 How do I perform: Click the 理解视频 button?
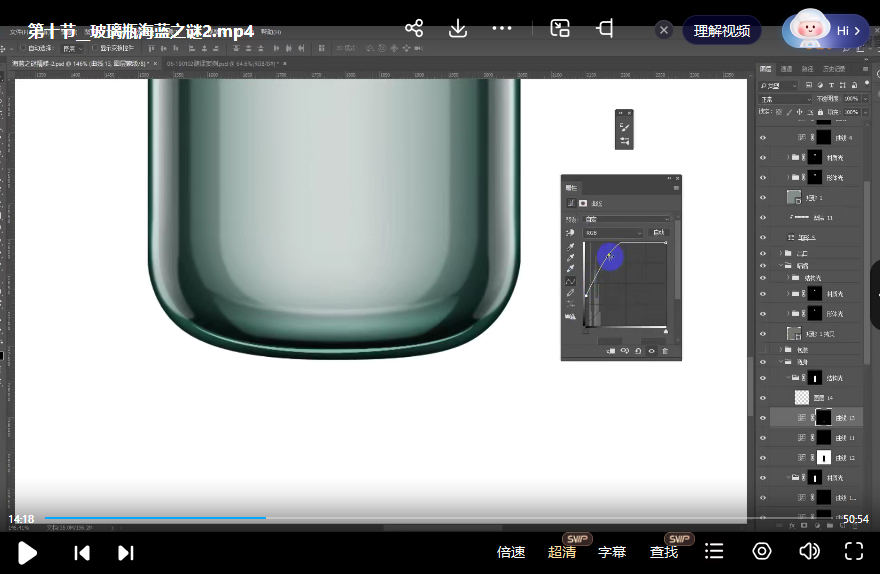[722, 31]
